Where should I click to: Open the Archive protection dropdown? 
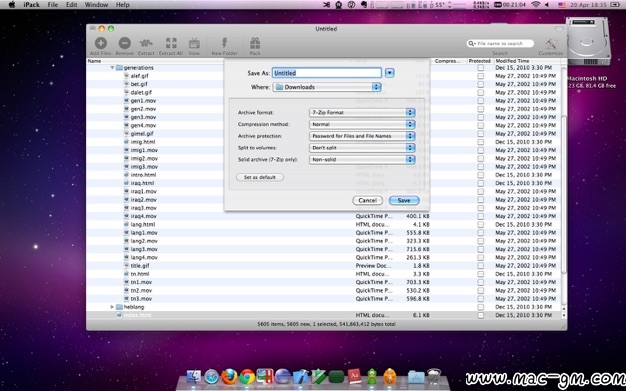[362, 136]
